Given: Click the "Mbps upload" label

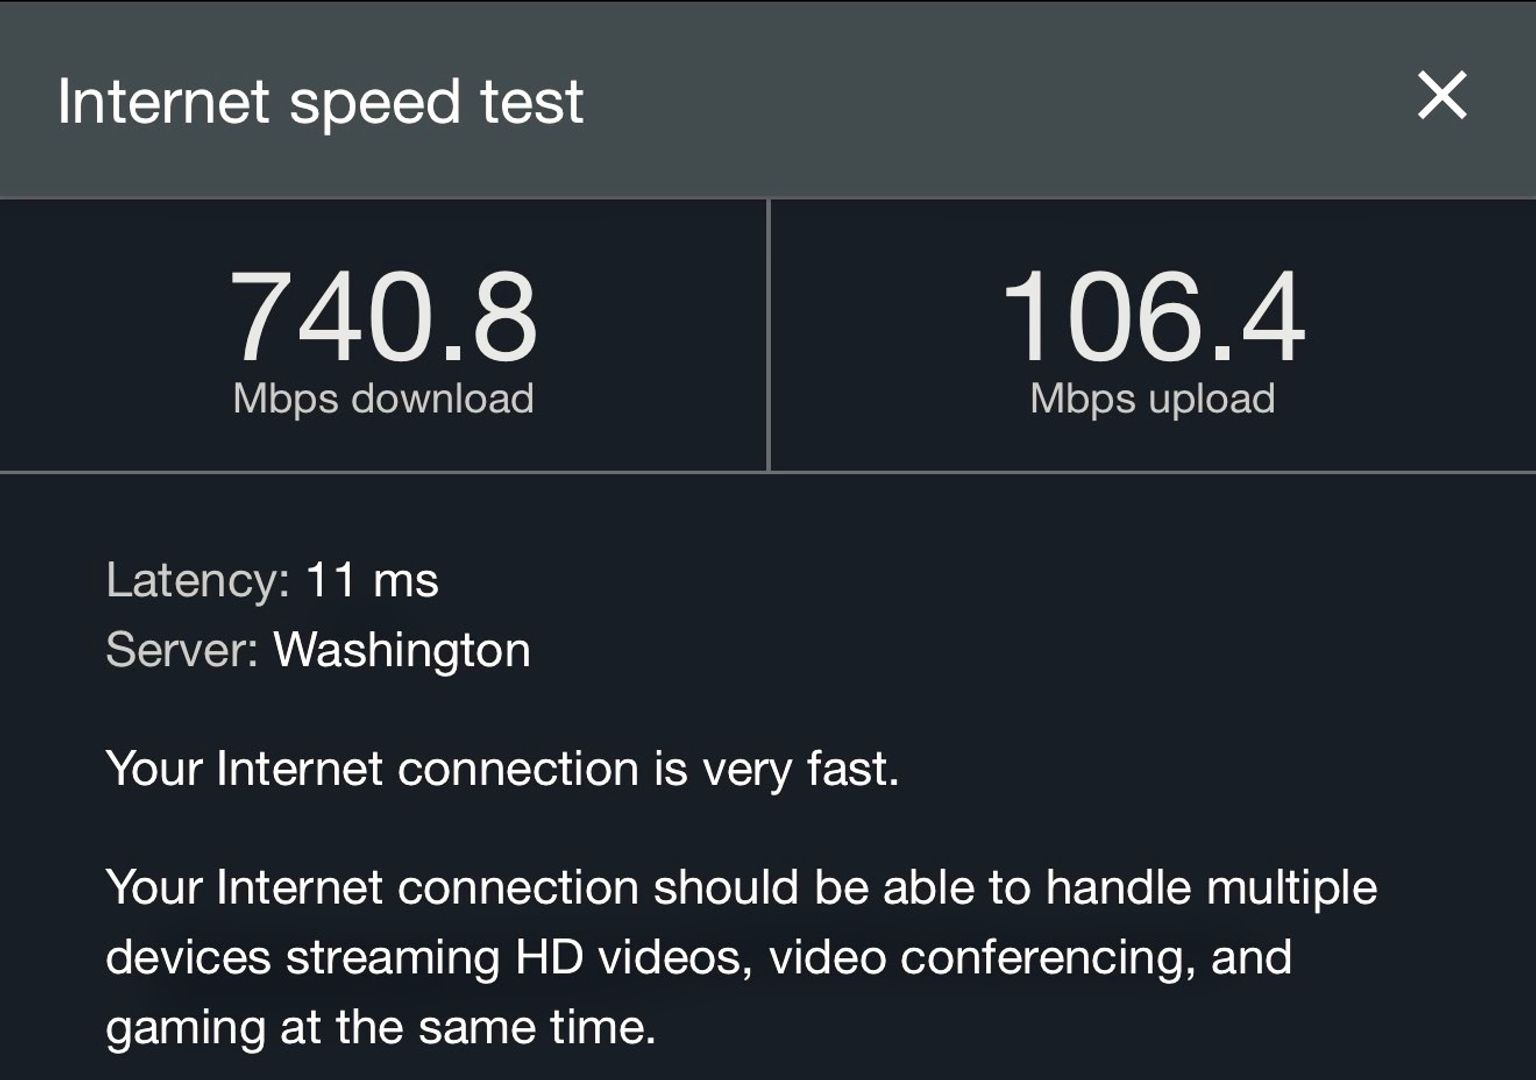Looking at the screenshot, I should tap(1152, 398).
